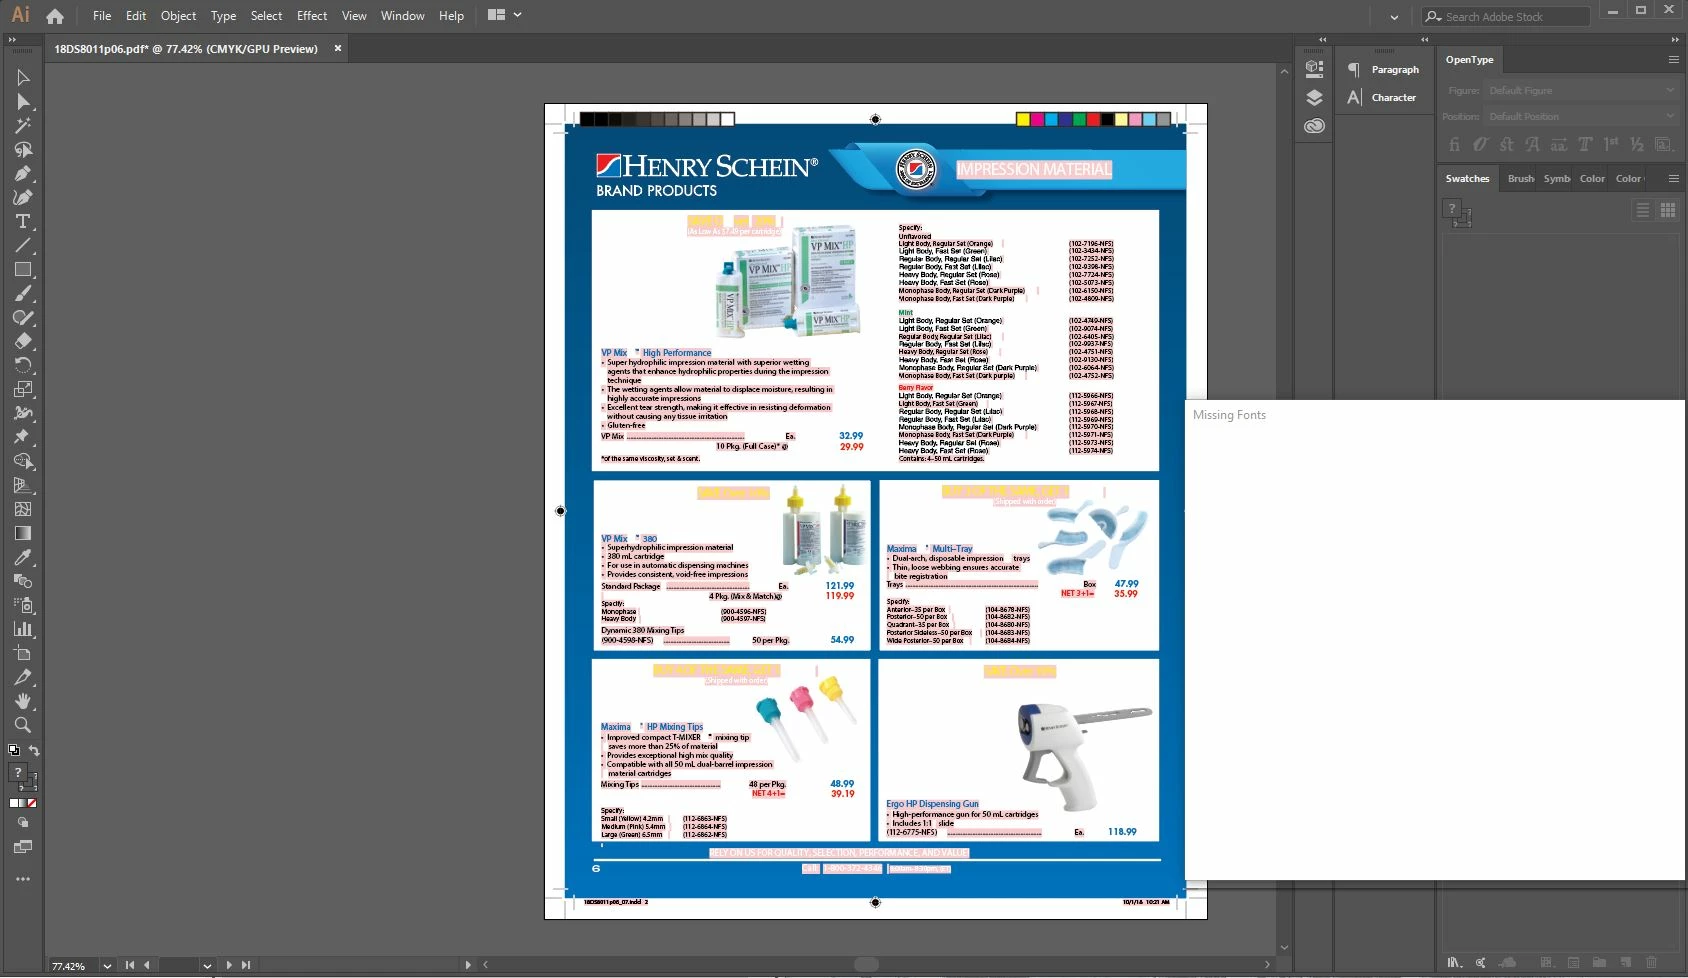The width and height of the screenshot is (1688, 978).
Task: Select the Eyedropper tool
Action: click(x=23, y=558)
